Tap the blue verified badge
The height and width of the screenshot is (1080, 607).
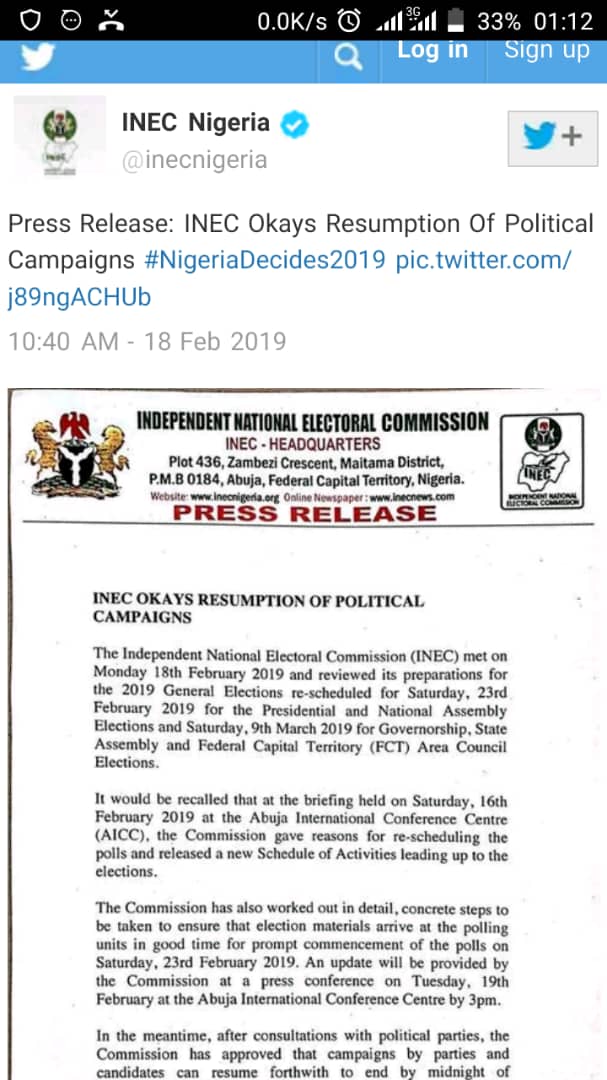point(295,124)
